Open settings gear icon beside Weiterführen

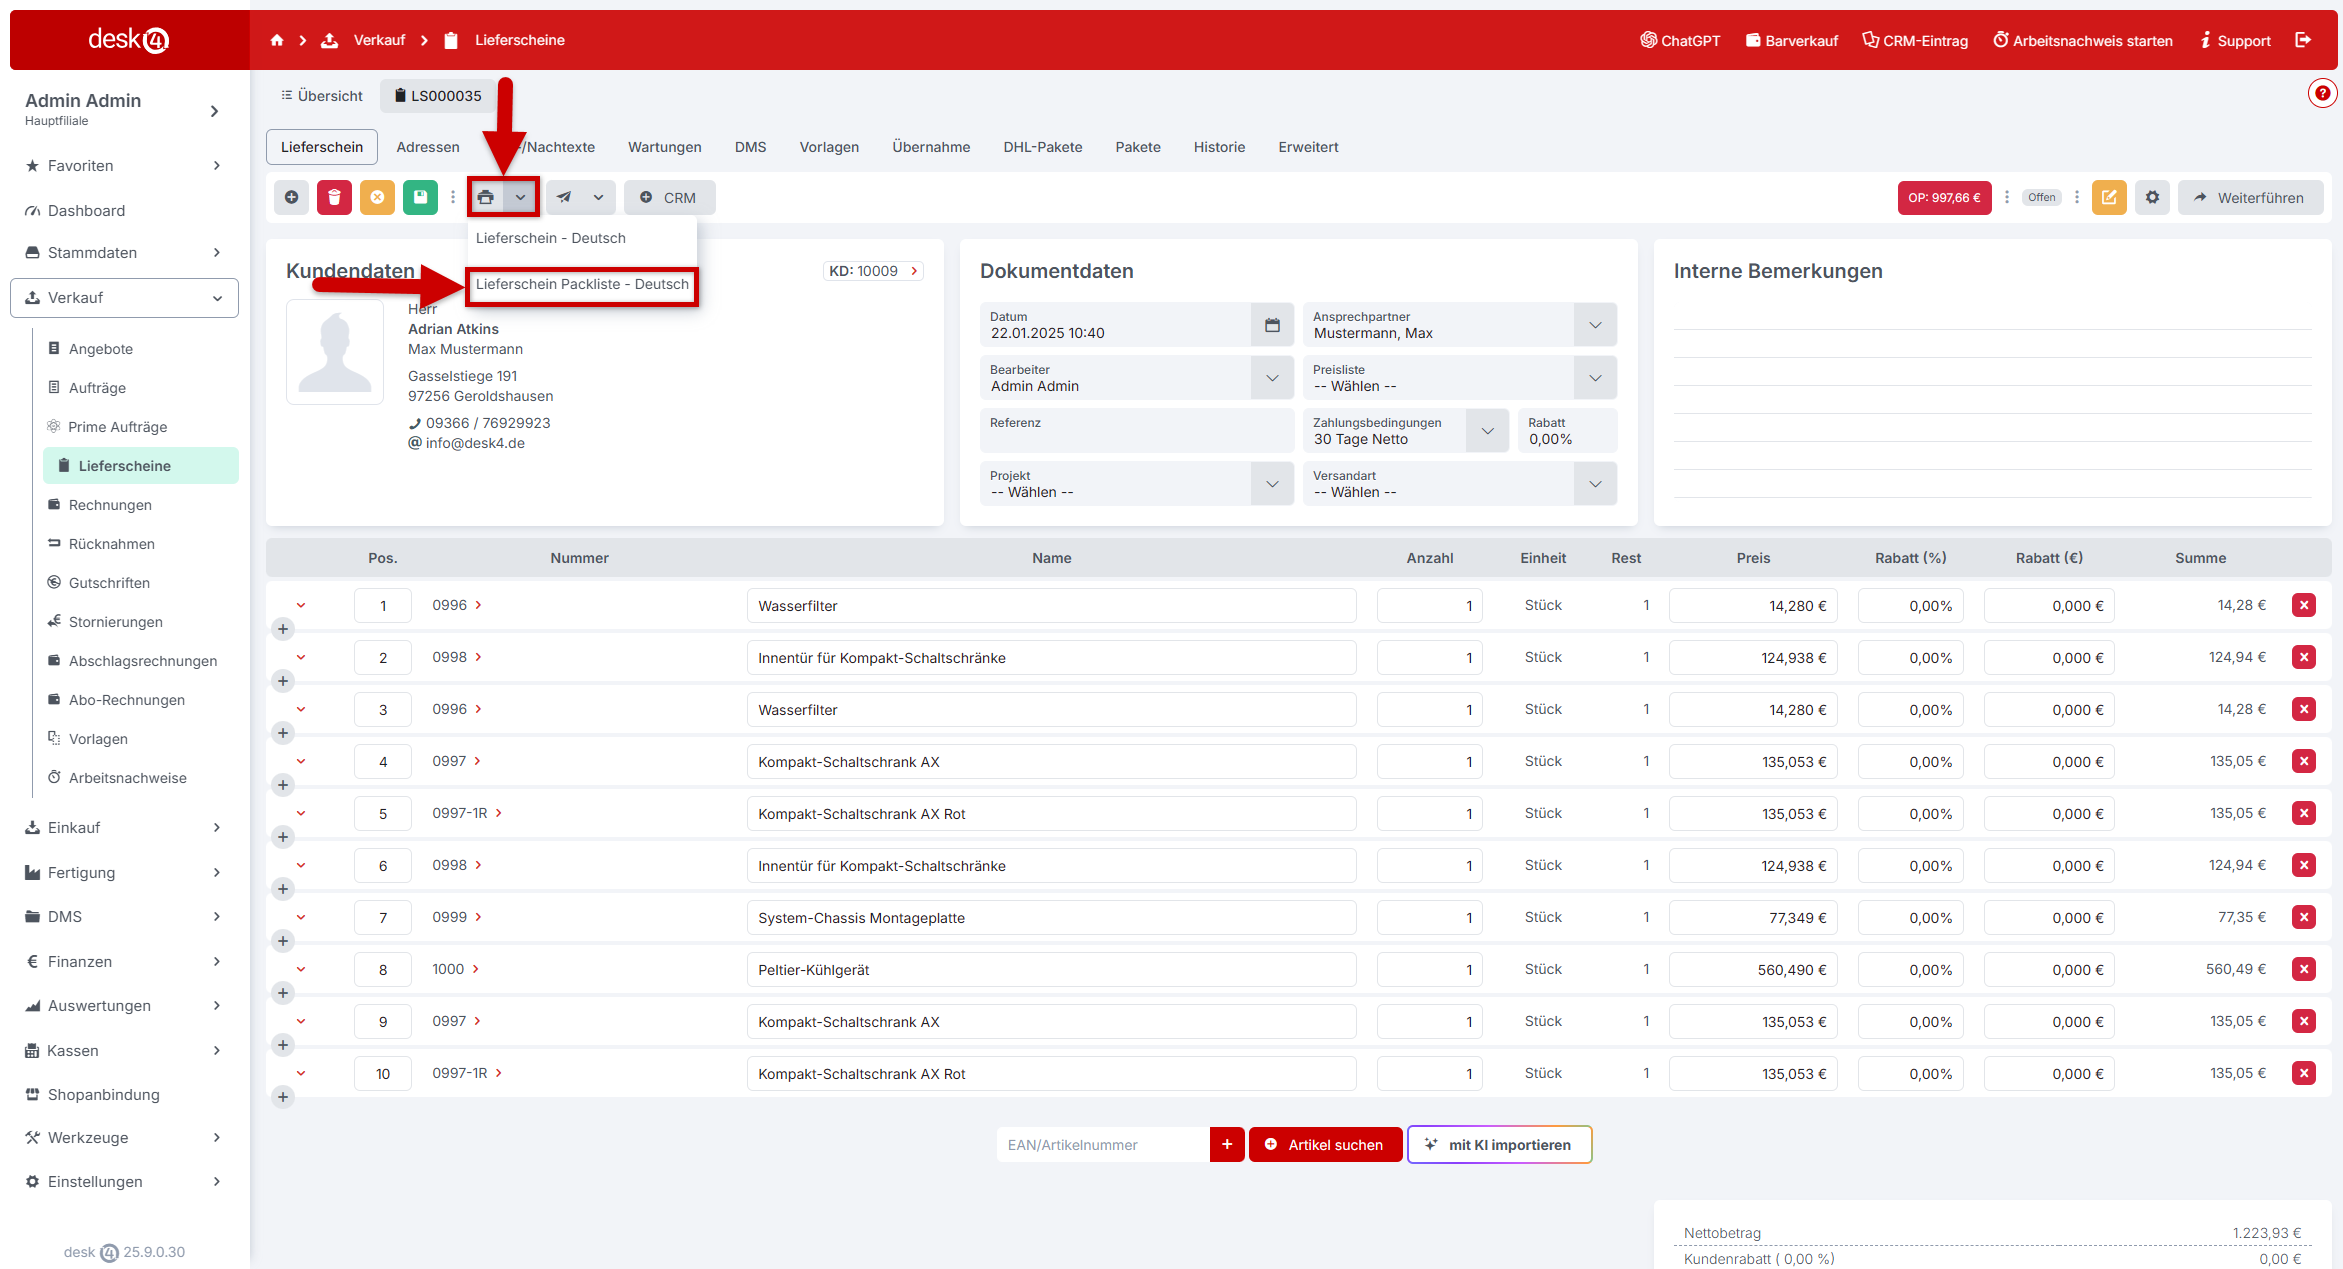2152,197
